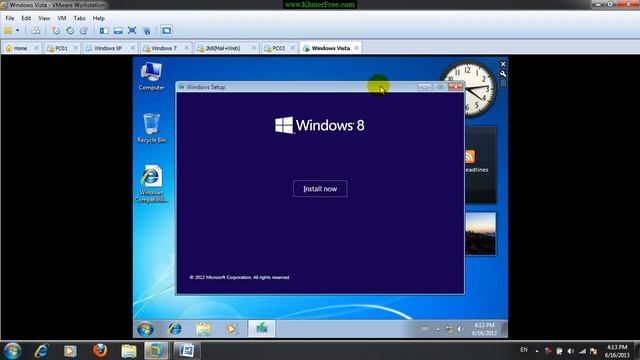Open the Recycle Bin desktop icon

click(151, 128)
